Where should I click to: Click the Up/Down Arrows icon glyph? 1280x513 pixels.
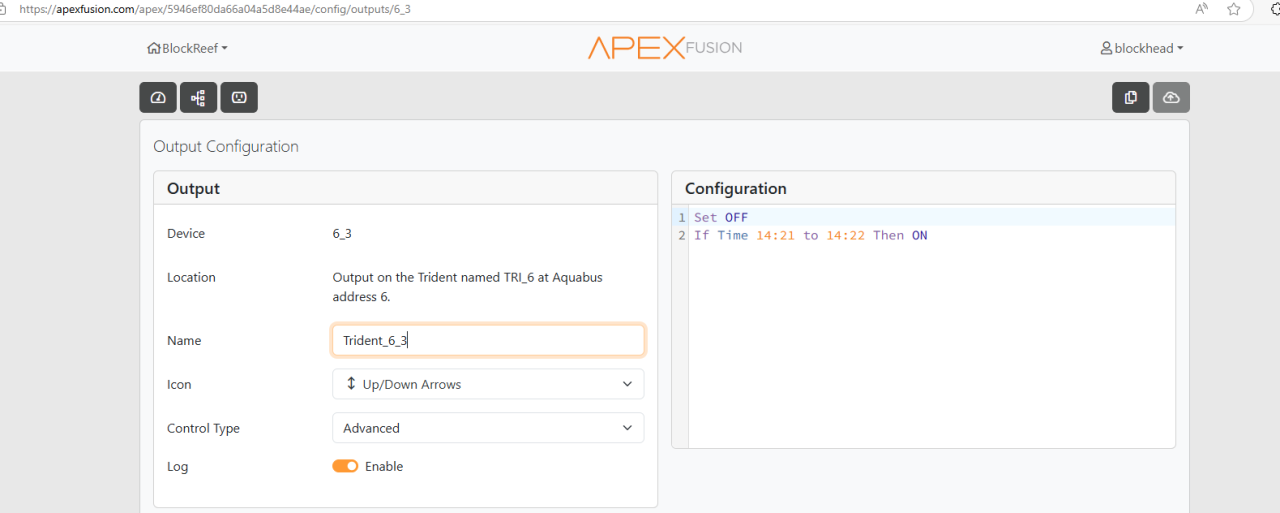(351, 384)
